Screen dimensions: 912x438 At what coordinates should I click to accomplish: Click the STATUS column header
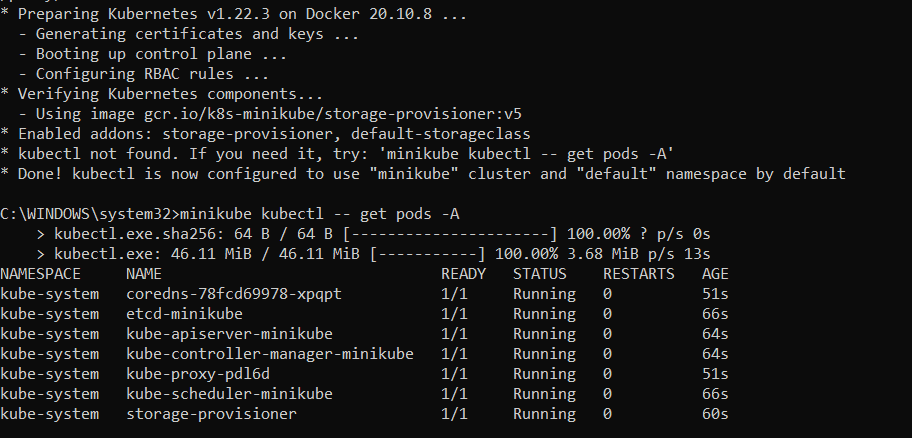tap(540, 274)
